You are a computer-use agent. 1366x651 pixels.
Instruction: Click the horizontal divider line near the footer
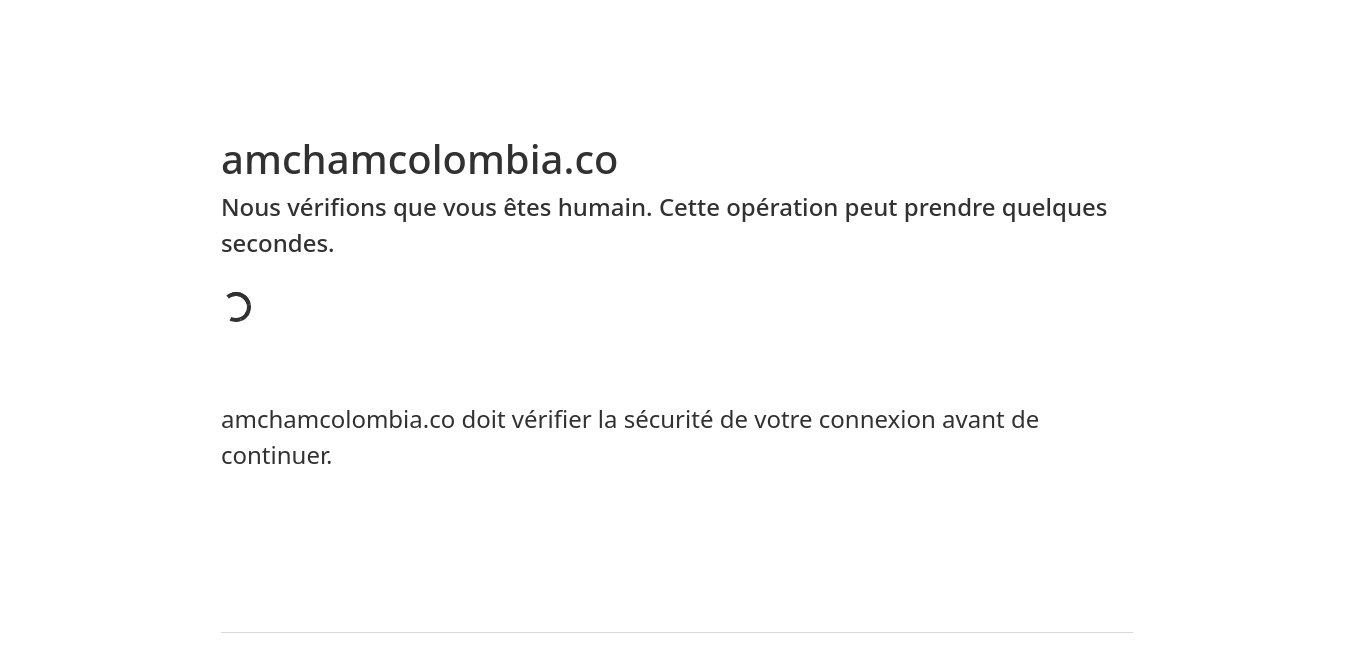click(677, 632)
